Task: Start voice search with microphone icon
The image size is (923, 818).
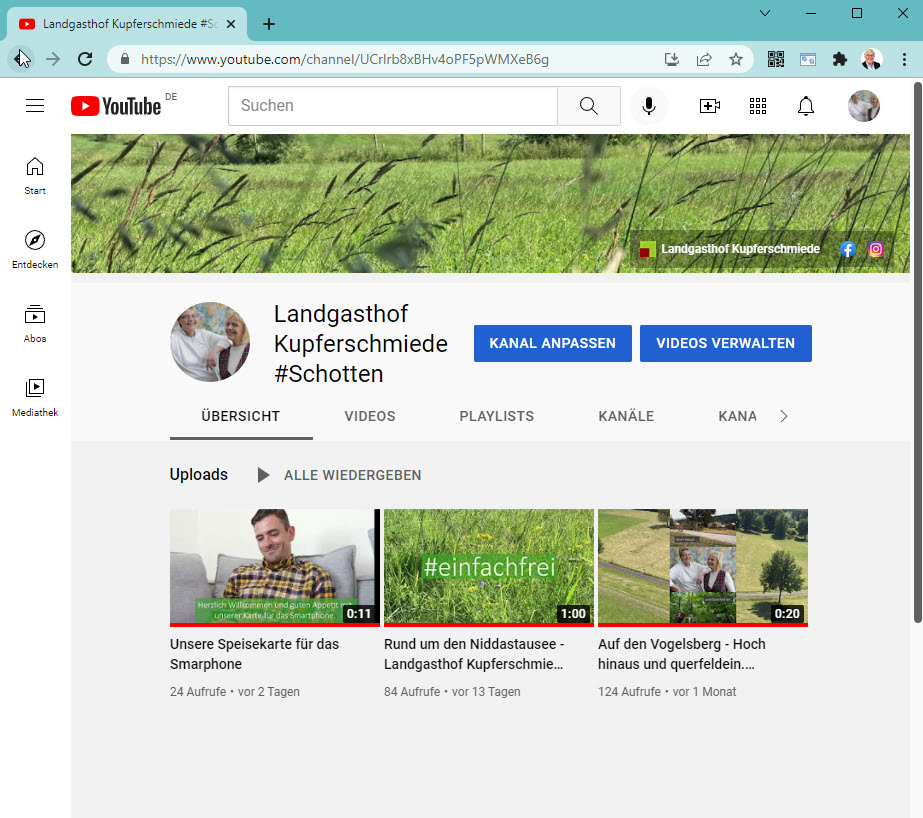Action: click(649, 106)
